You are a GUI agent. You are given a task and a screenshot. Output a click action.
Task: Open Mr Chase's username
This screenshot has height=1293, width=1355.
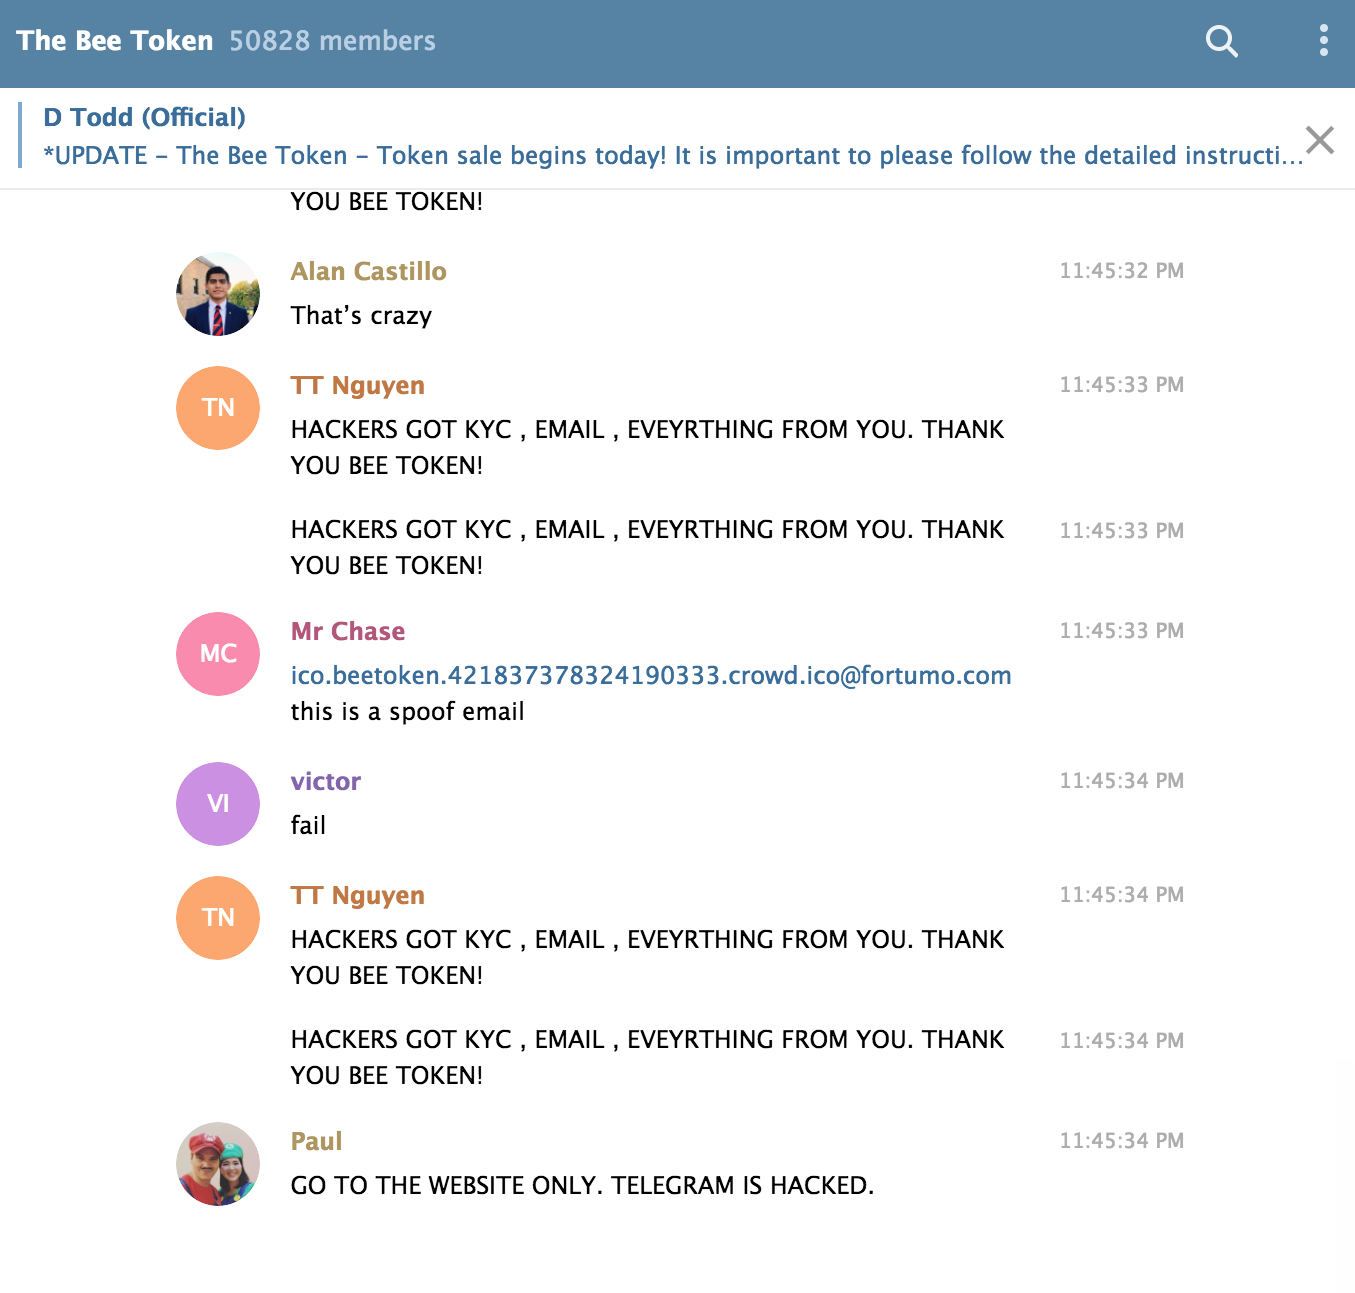(x=347, y=631)
